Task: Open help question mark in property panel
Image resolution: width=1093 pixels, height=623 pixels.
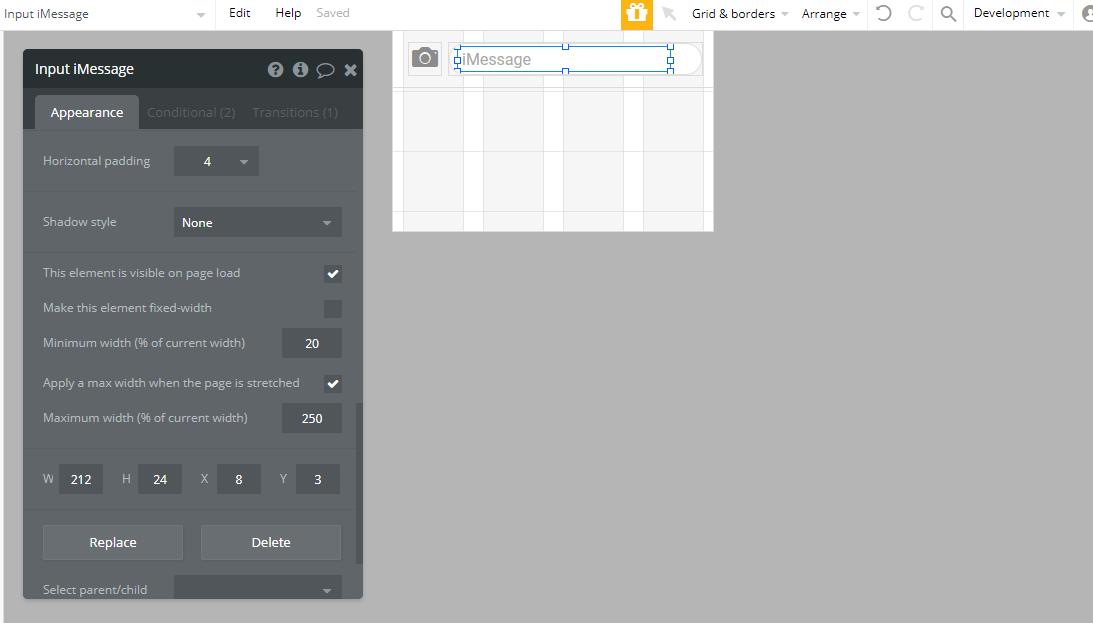Action: (275, 70)
